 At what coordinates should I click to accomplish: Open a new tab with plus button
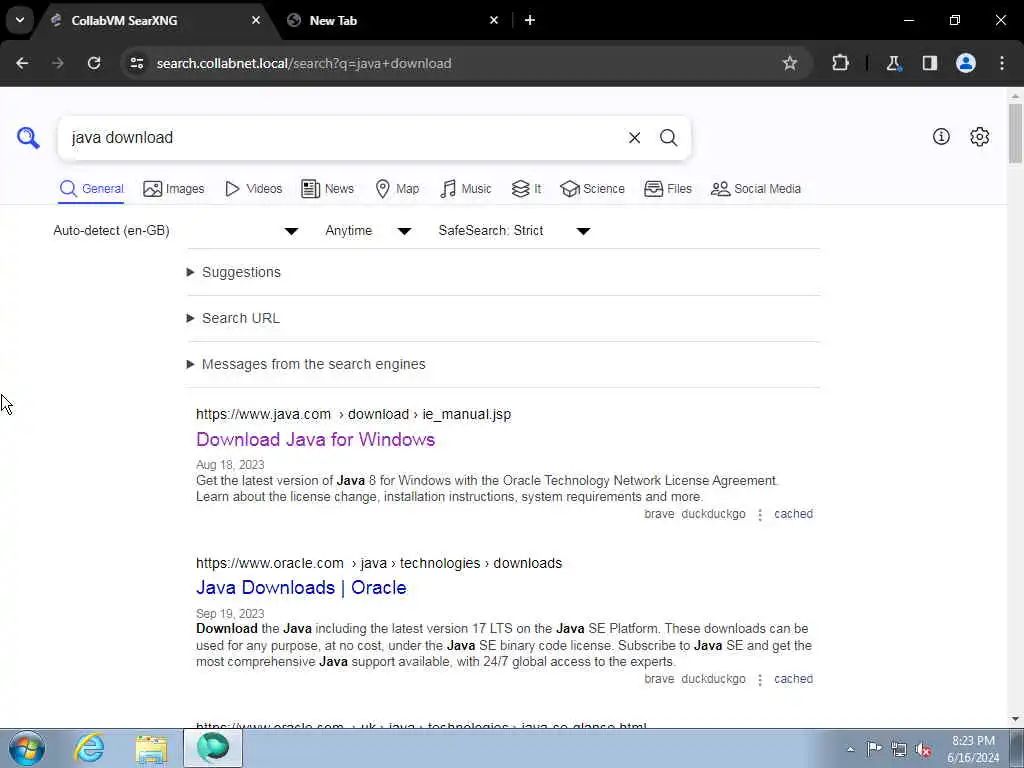pos(530,20)
